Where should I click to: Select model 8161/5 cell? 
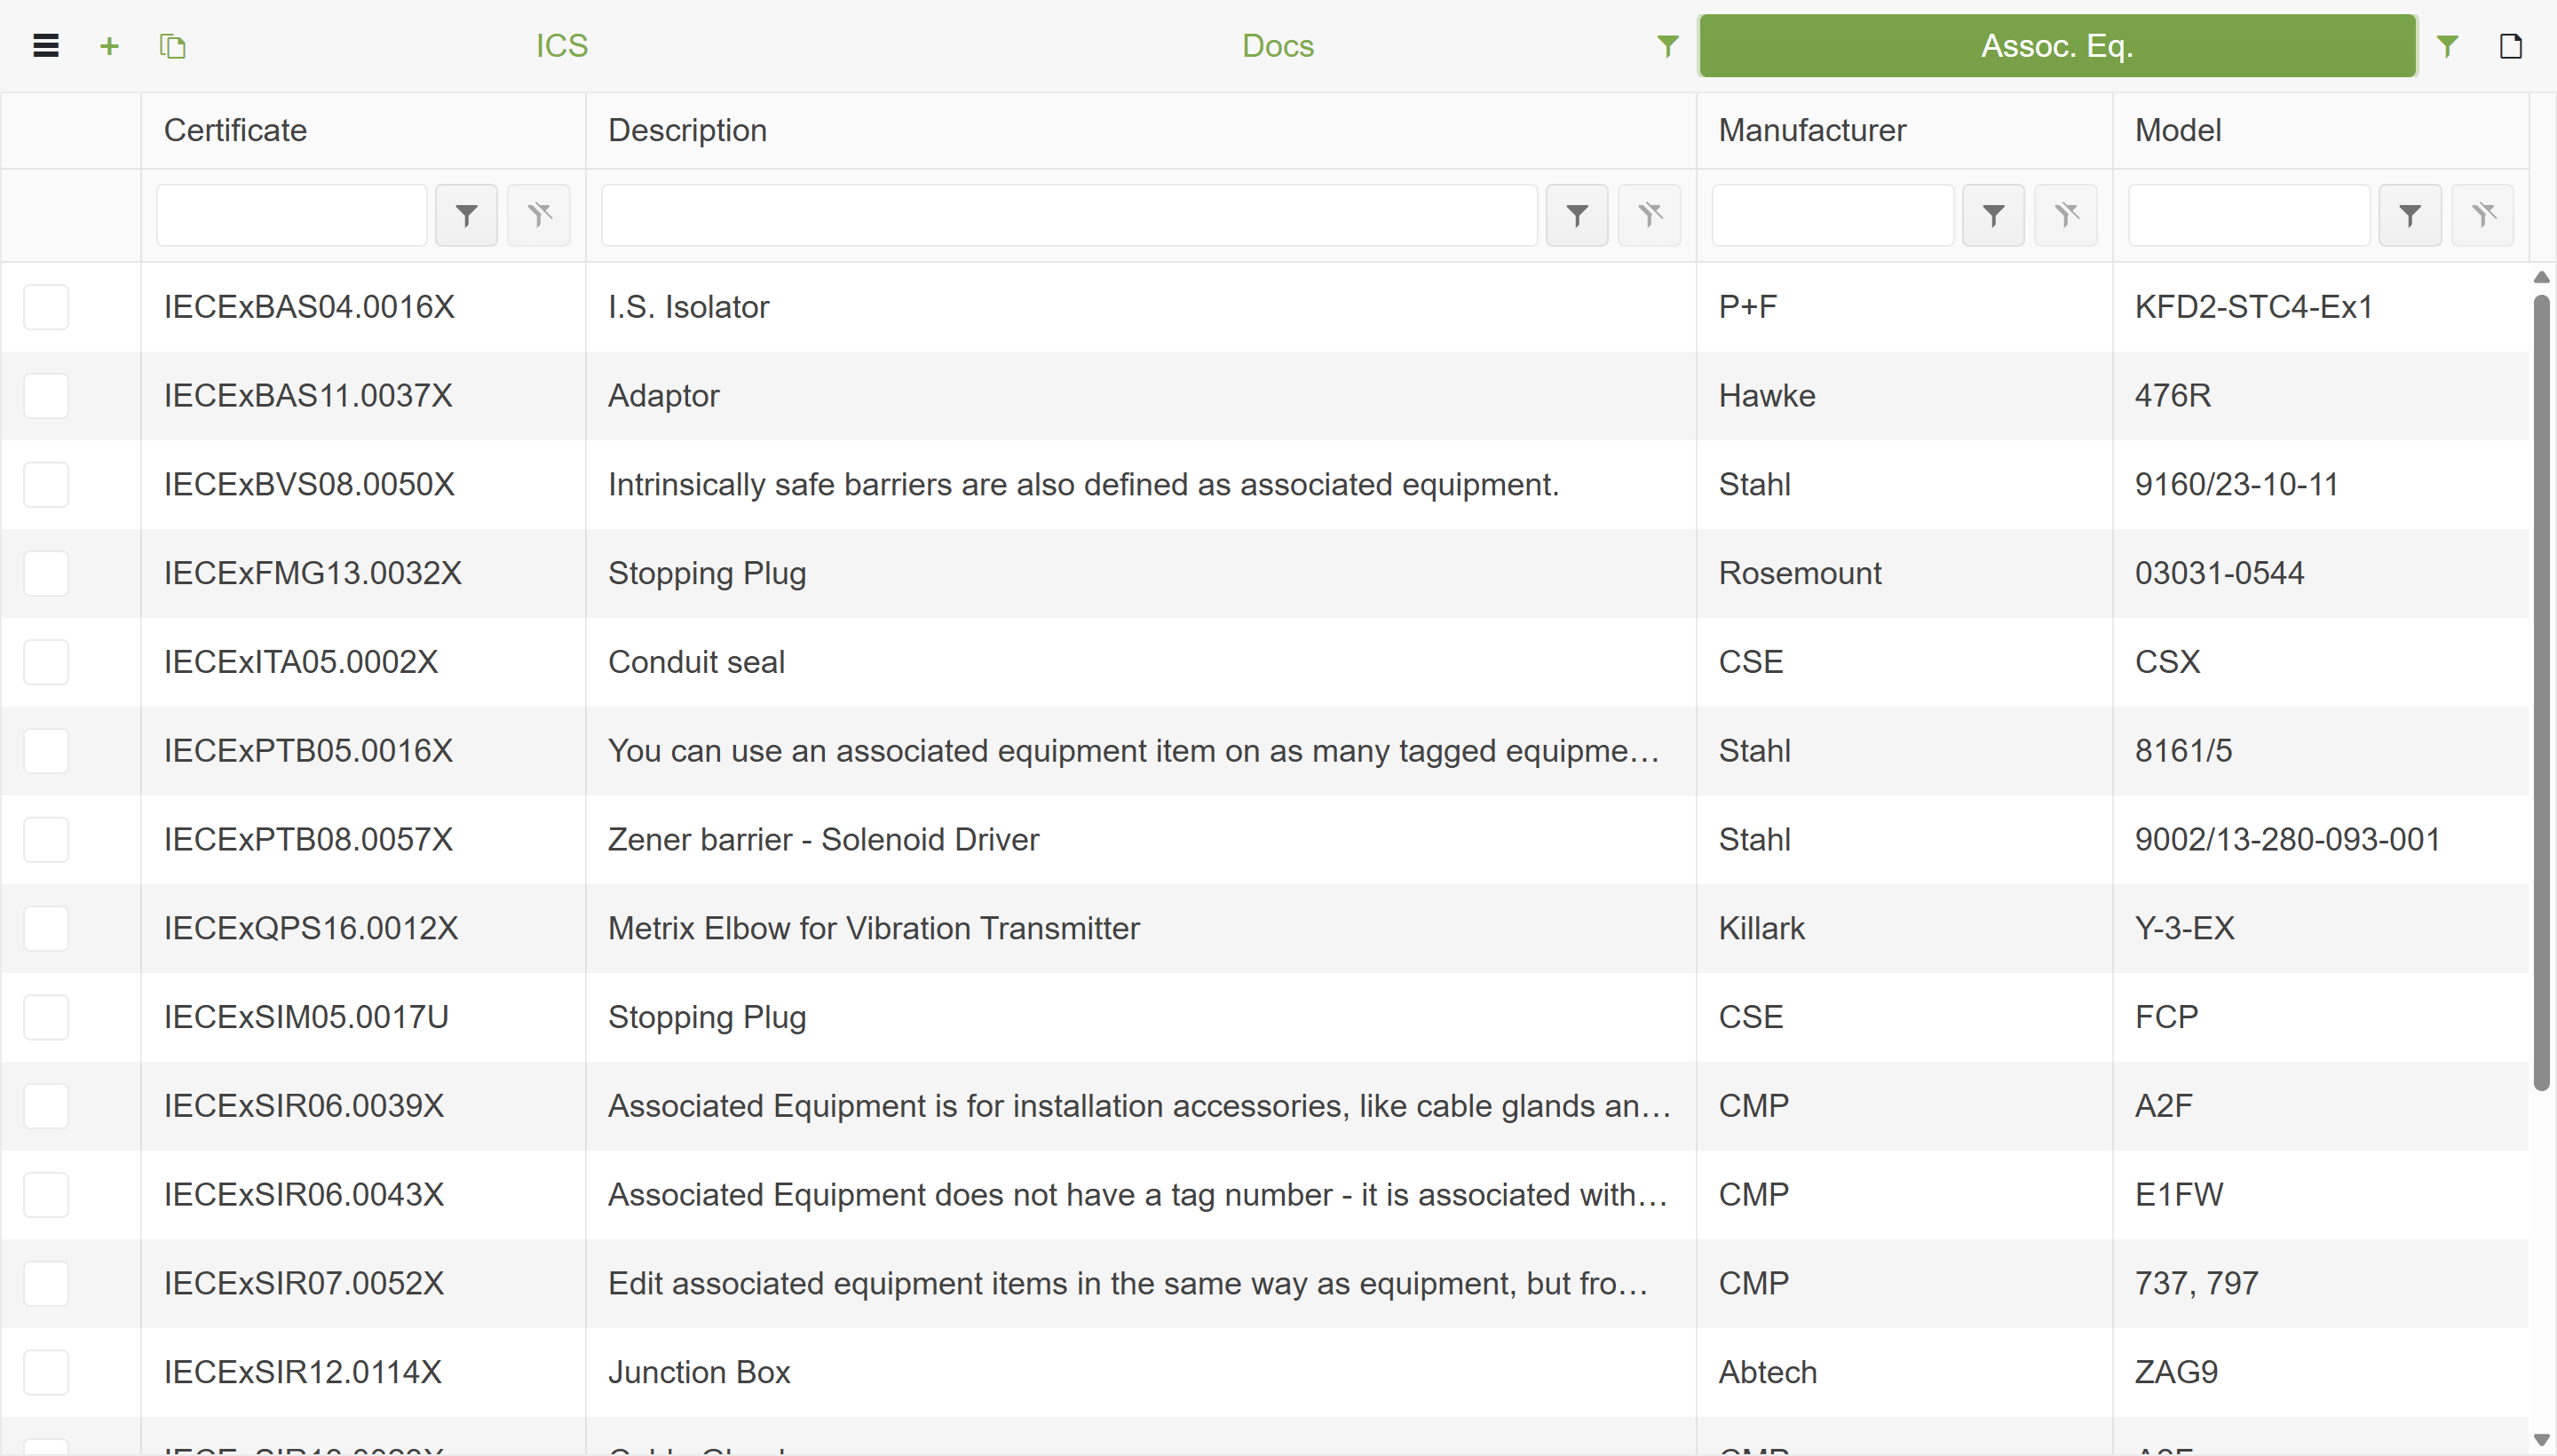tap(2321, 751)
